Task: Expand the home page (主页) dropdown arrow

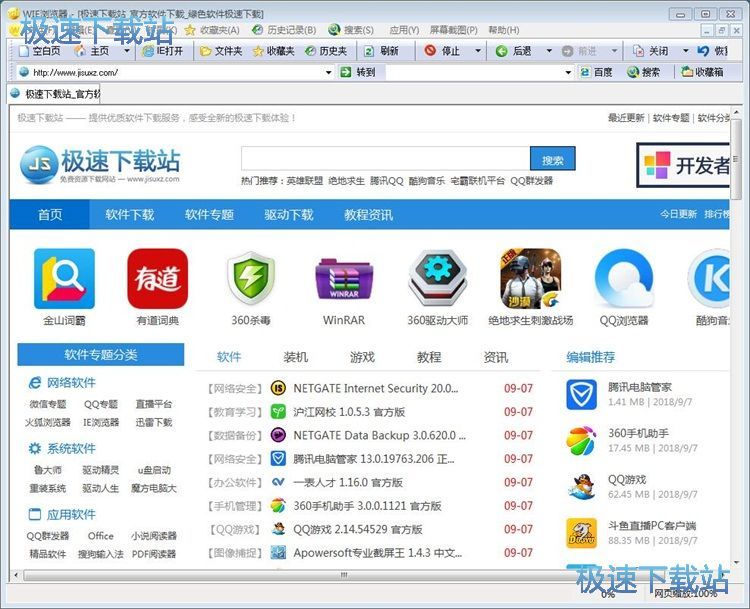Action: click(x=127, y=51)
